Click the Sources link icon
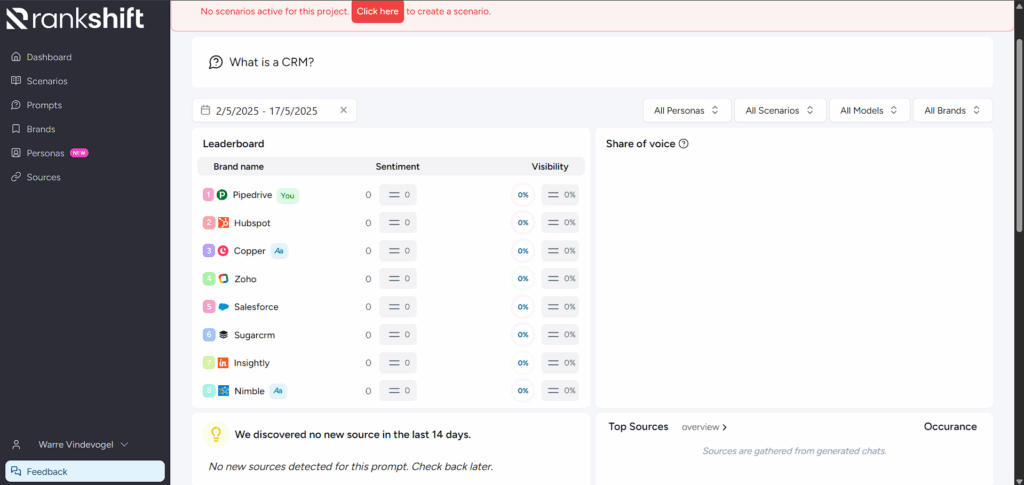Viewport: 1024px width, 485px height. [16, 177]
